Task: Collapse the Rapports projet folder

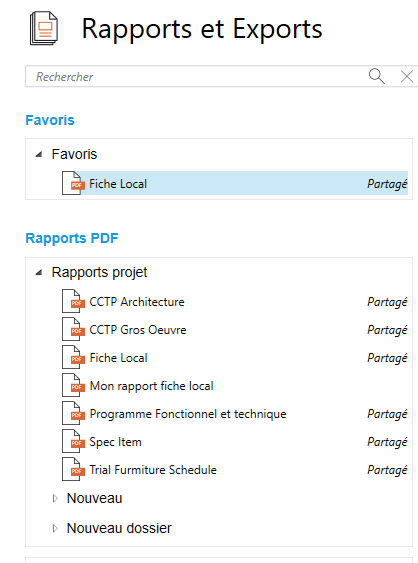Action: (39, 273)
